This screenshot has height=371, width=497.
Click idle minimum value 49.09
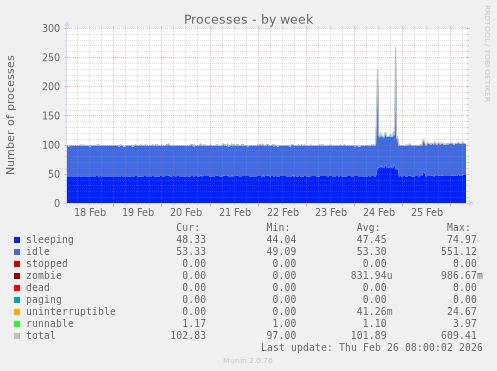tap(281, 252)
